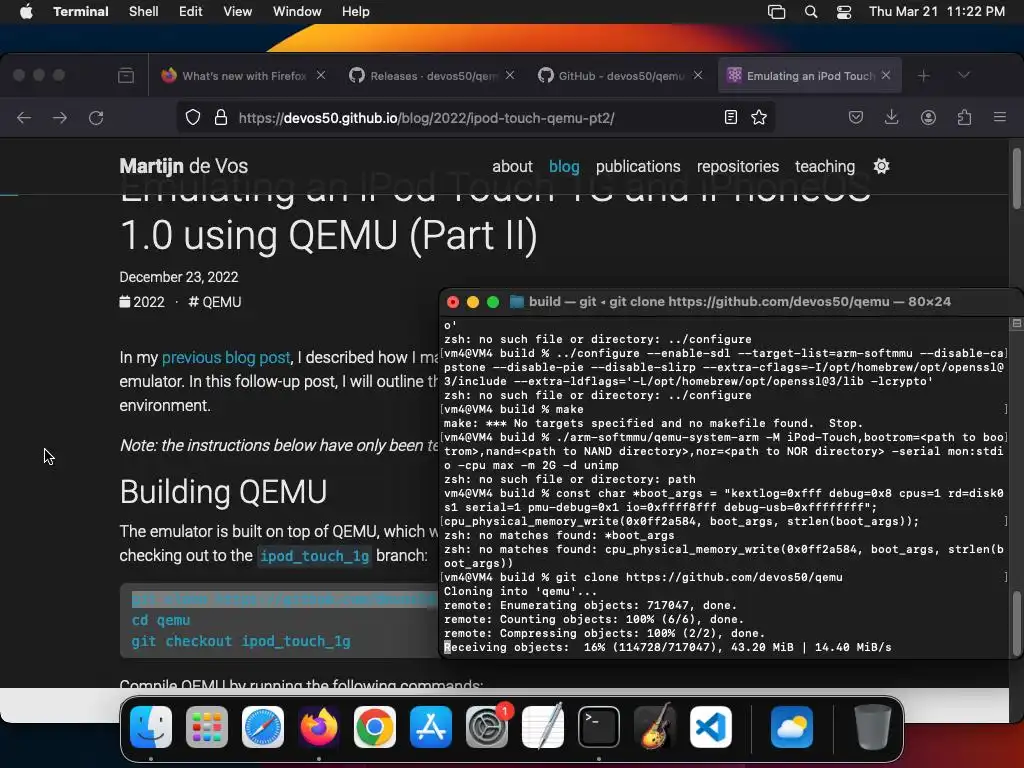
Task: Click the Terminal split pane button
Action: pyautogui.click(x=1016, y=323)
